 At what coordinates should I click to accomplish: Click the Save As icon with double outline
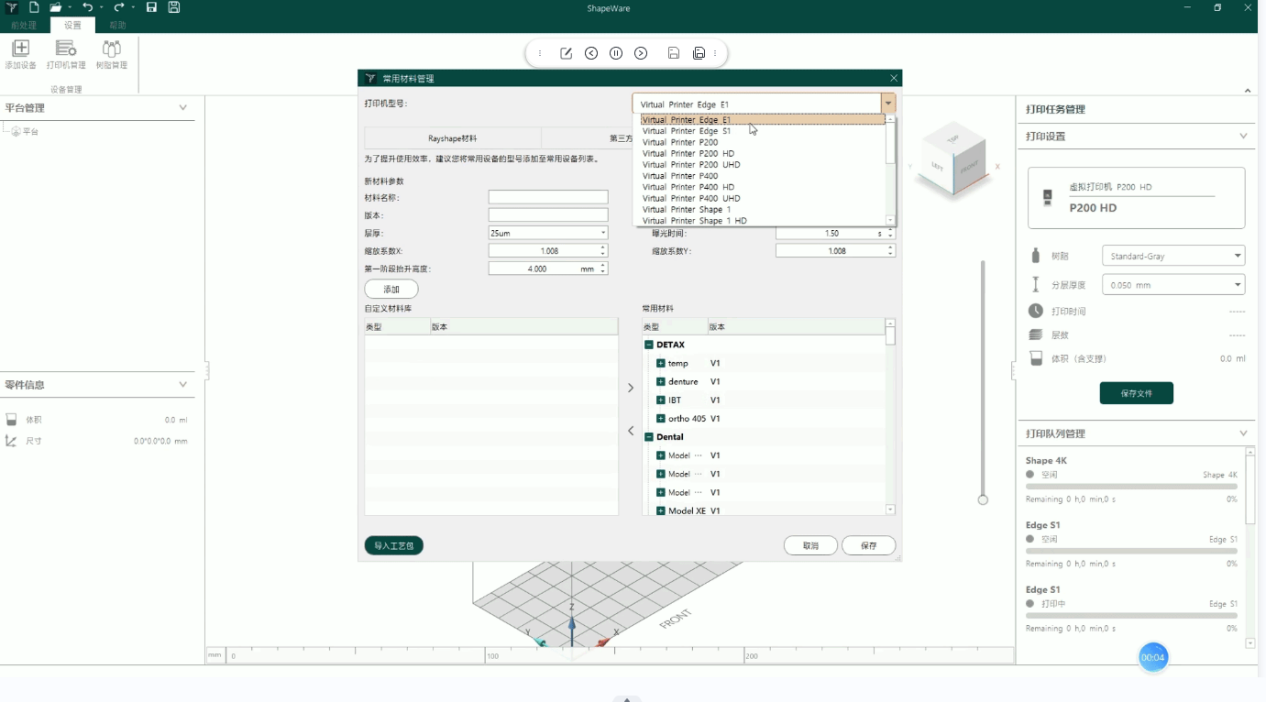174,8
